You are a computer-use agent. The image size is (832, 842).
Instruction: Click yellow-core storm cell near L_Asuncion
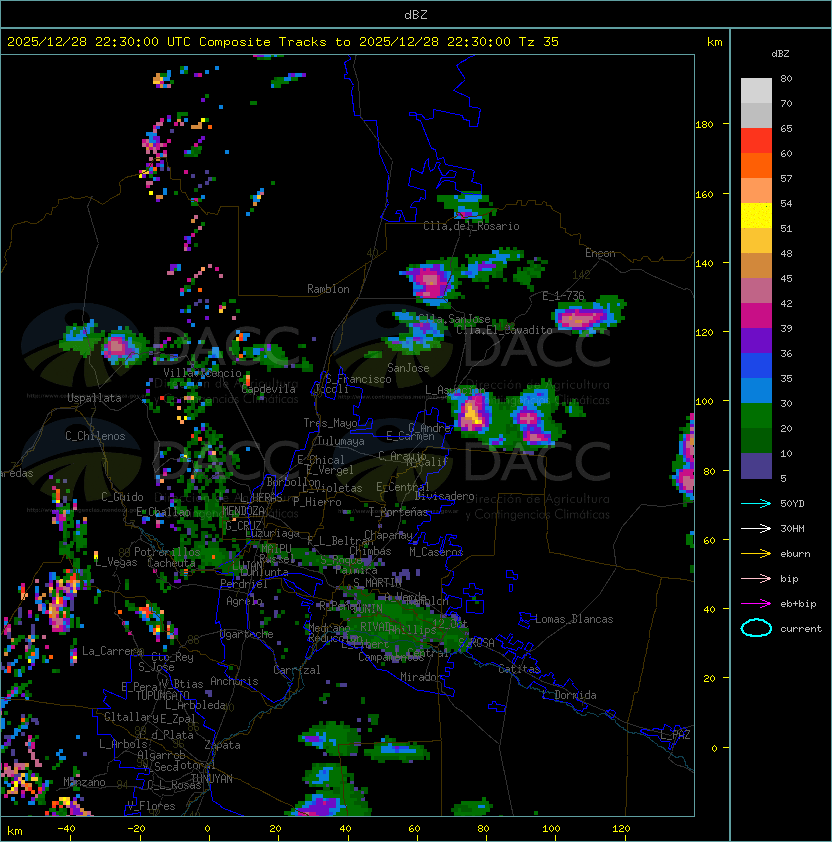point(472,412)
